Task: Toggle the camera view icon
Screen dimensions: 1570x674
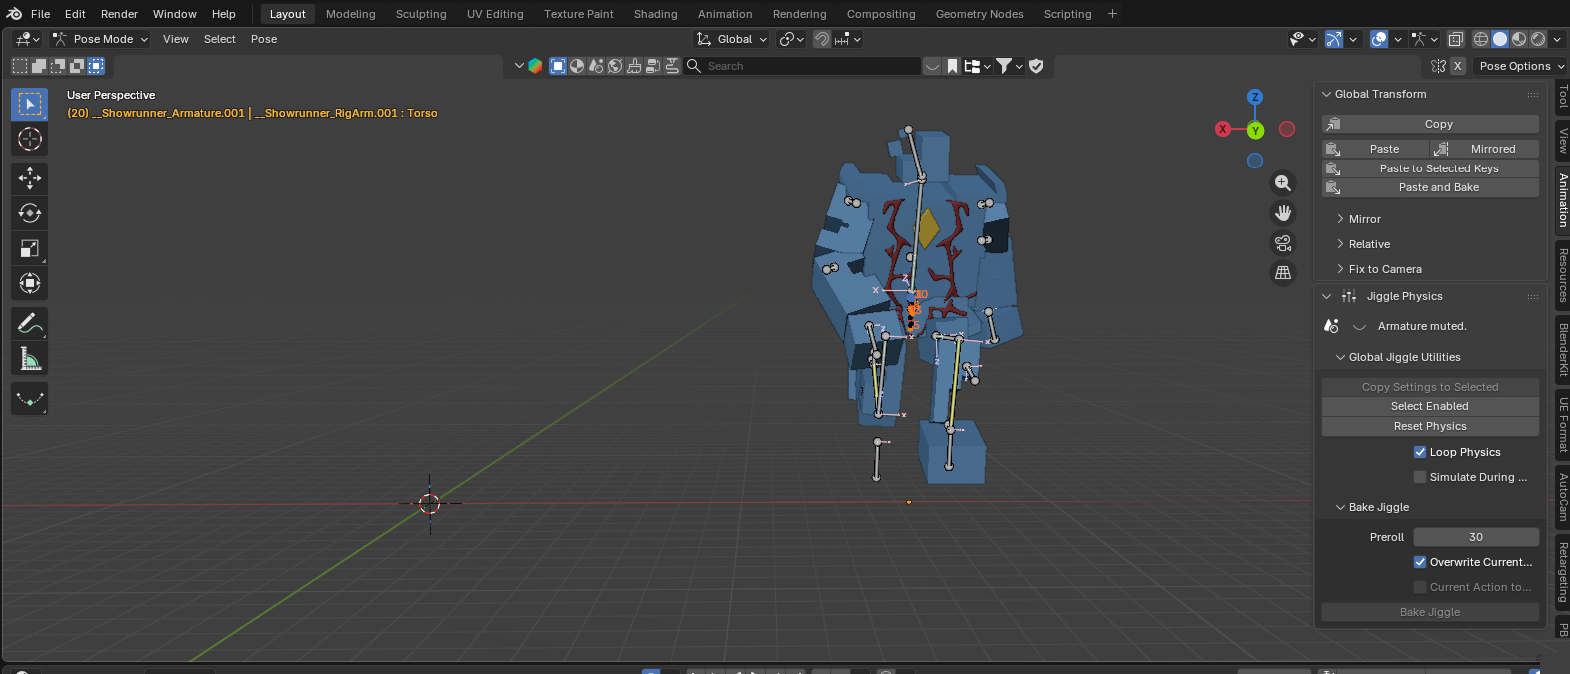Action: tap(1283, 243)
